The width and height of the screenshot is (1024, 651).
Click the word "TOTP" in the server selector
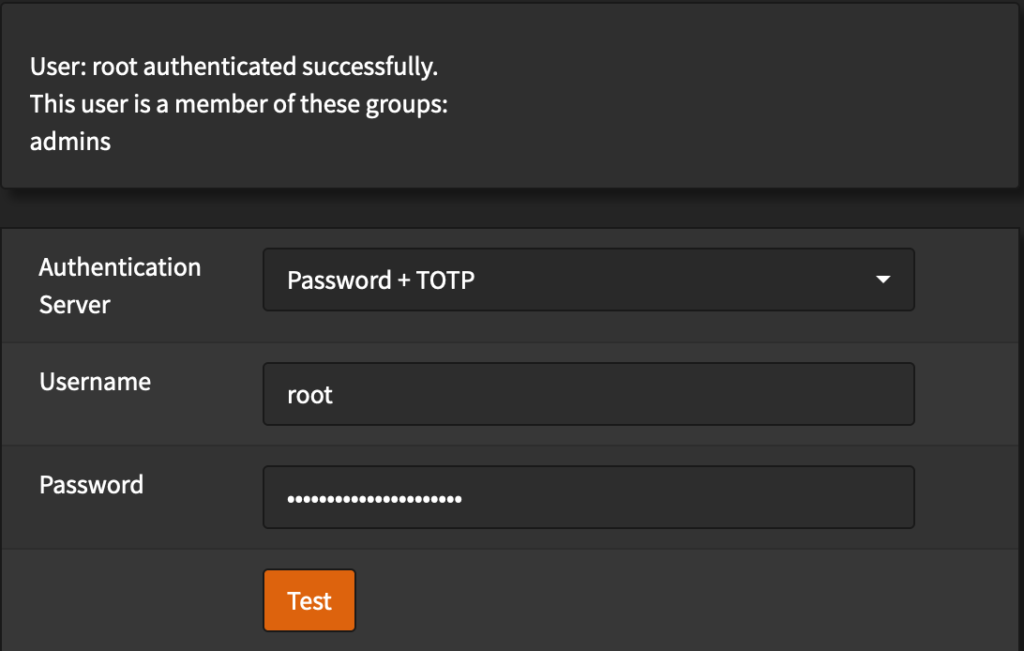(x=448, y=281)
